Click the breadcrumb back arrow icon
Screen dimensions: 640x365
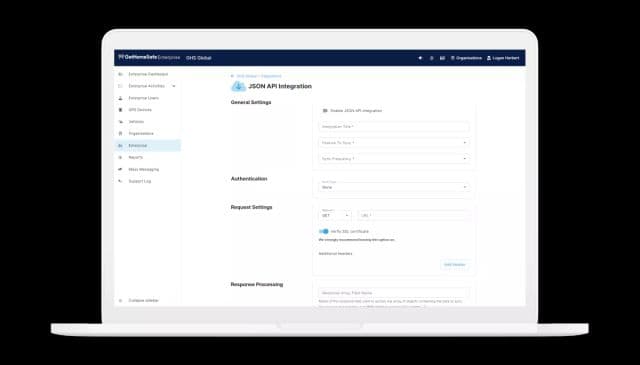point(232,76)
